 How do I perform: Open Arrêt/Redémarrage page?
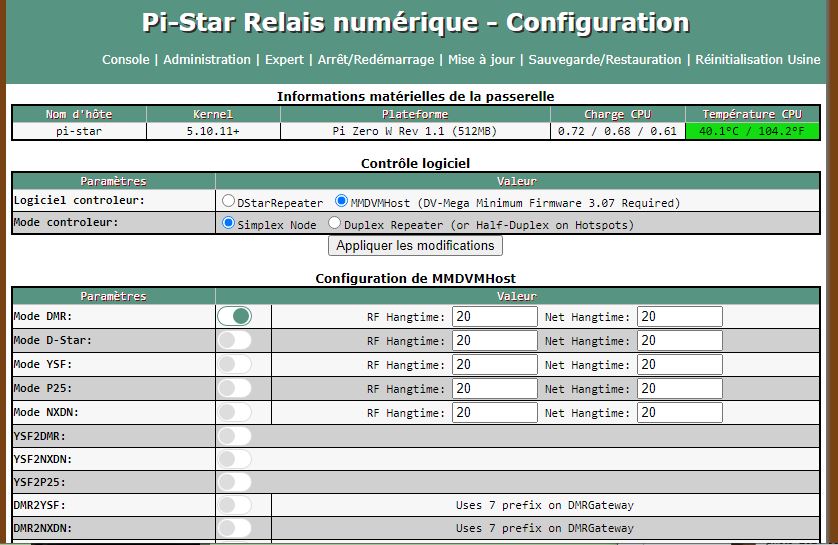376,59
